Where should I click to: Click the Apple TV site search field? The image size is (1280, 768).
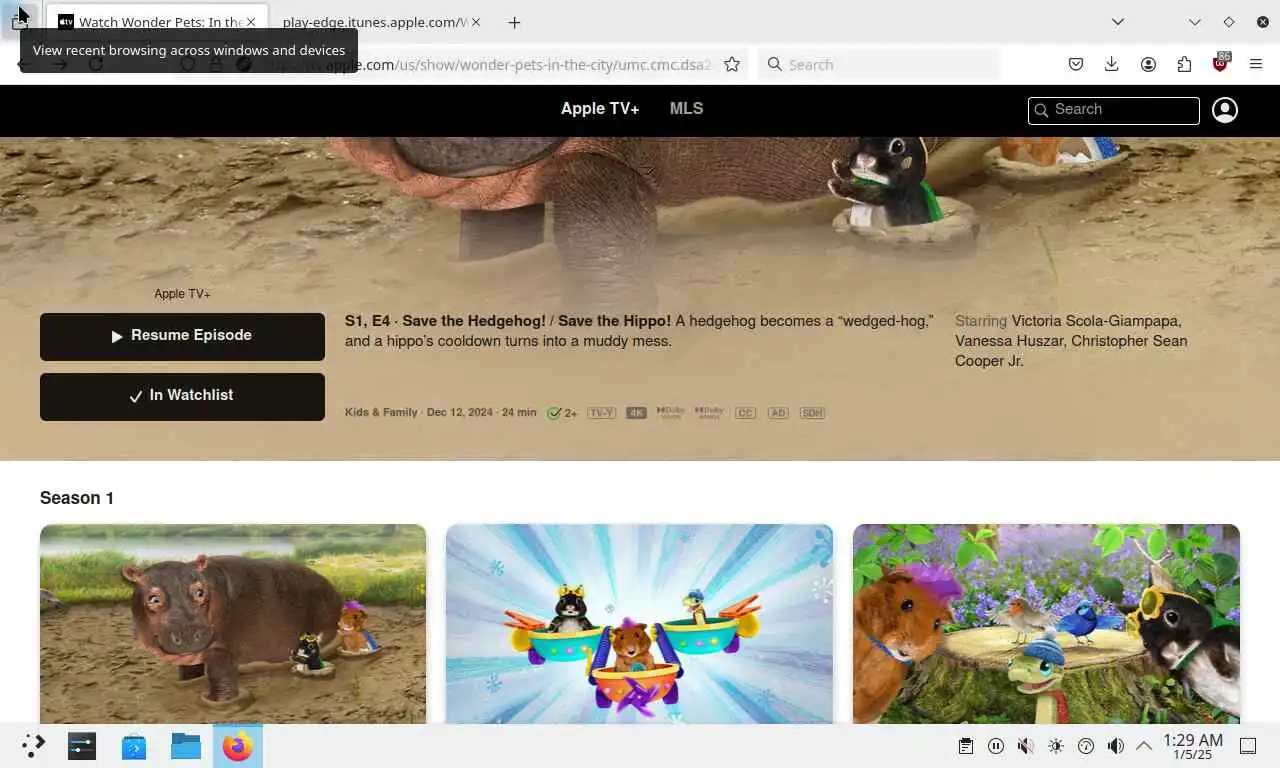(1114, 110)
